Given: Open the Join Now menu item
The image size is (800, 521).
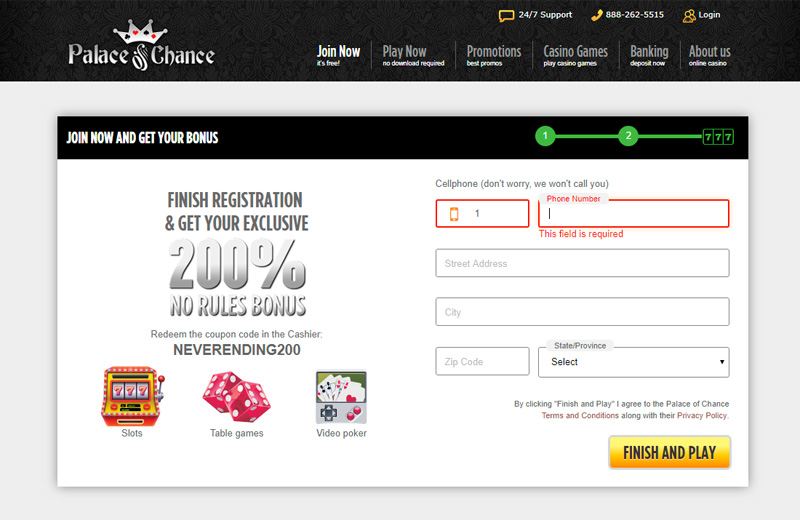Looking at the screenshot, I should click(338, 55).
